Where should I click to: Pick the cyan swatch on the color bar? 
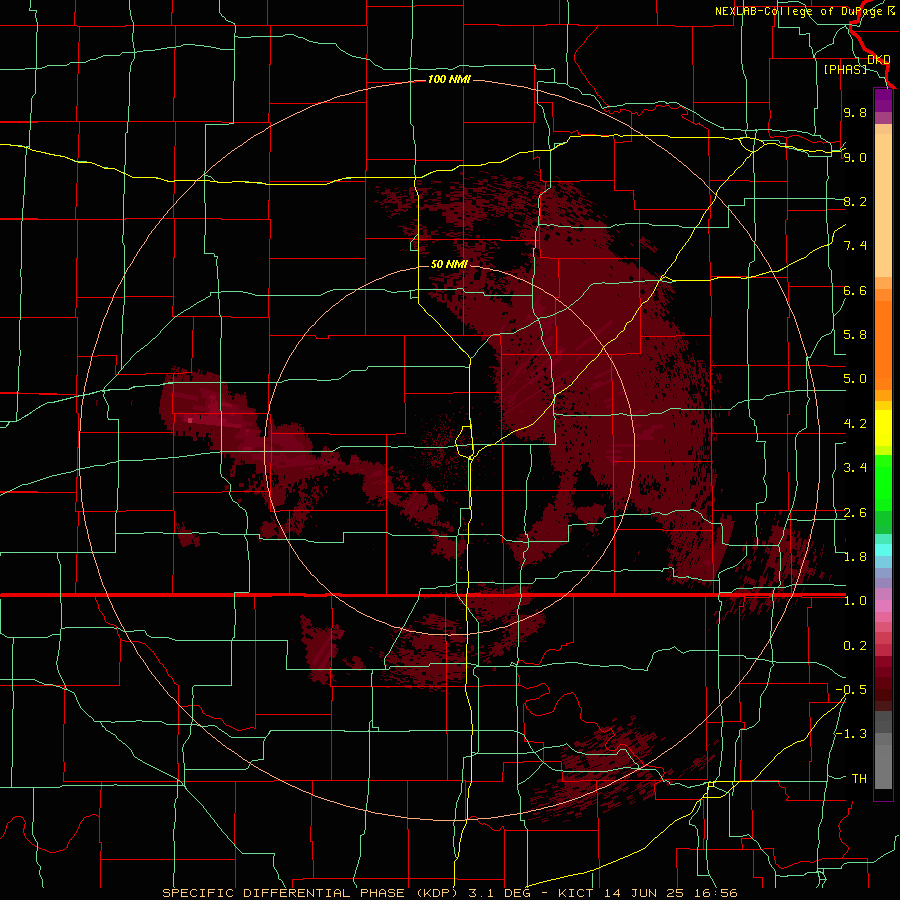pyautogui.click(x=883, y=550)
